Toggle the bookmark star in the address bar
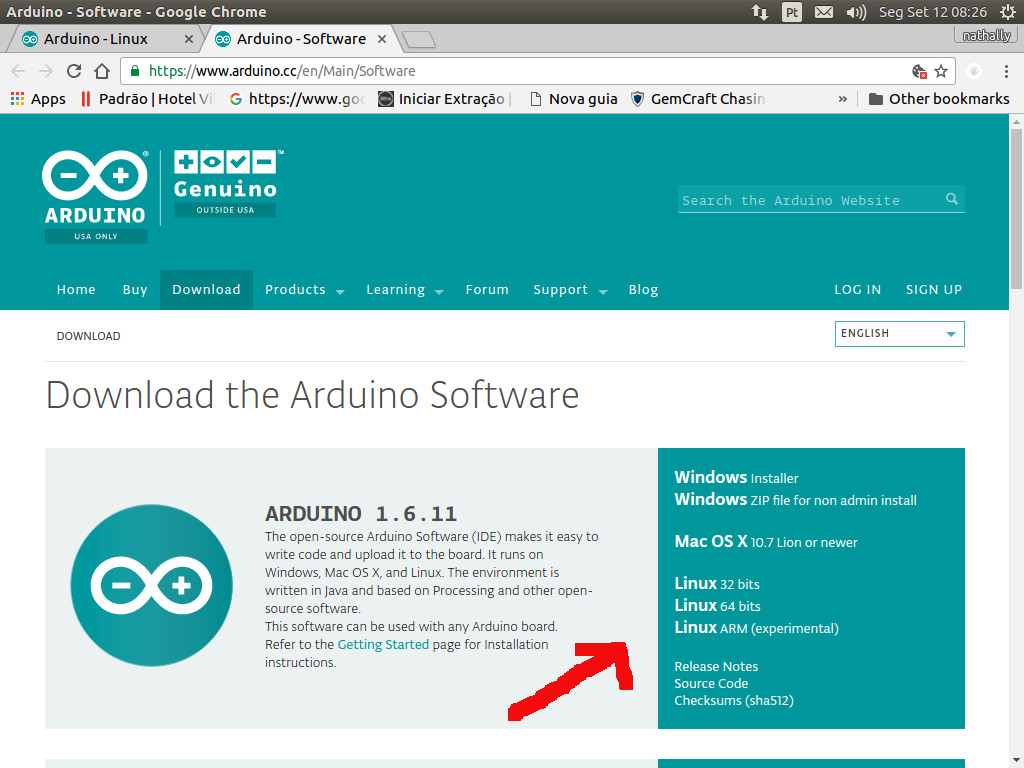Image resolution: width=1024 pixels, height=768 pixels. [x=942, y=71]
